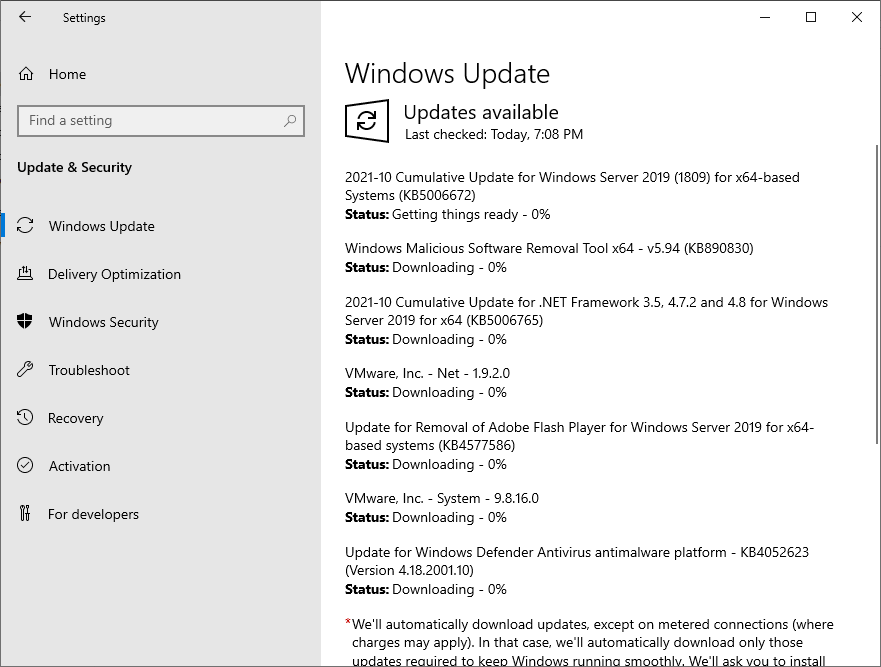The height and width of the screenshot is (667, 881).
Task: Click the Troubleshoot wrench icon
Action: (x=25, y=369)
